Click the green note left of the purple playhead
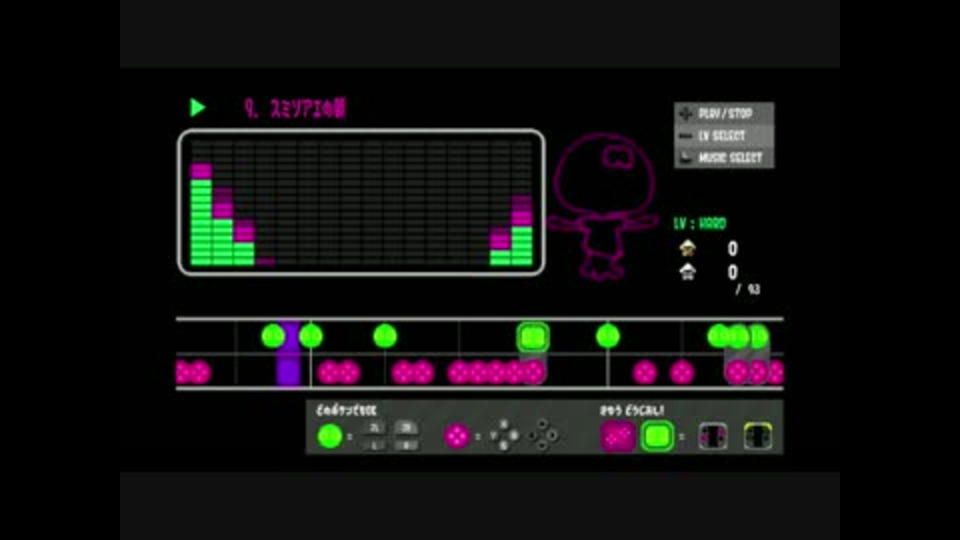 tap(272, 336)
